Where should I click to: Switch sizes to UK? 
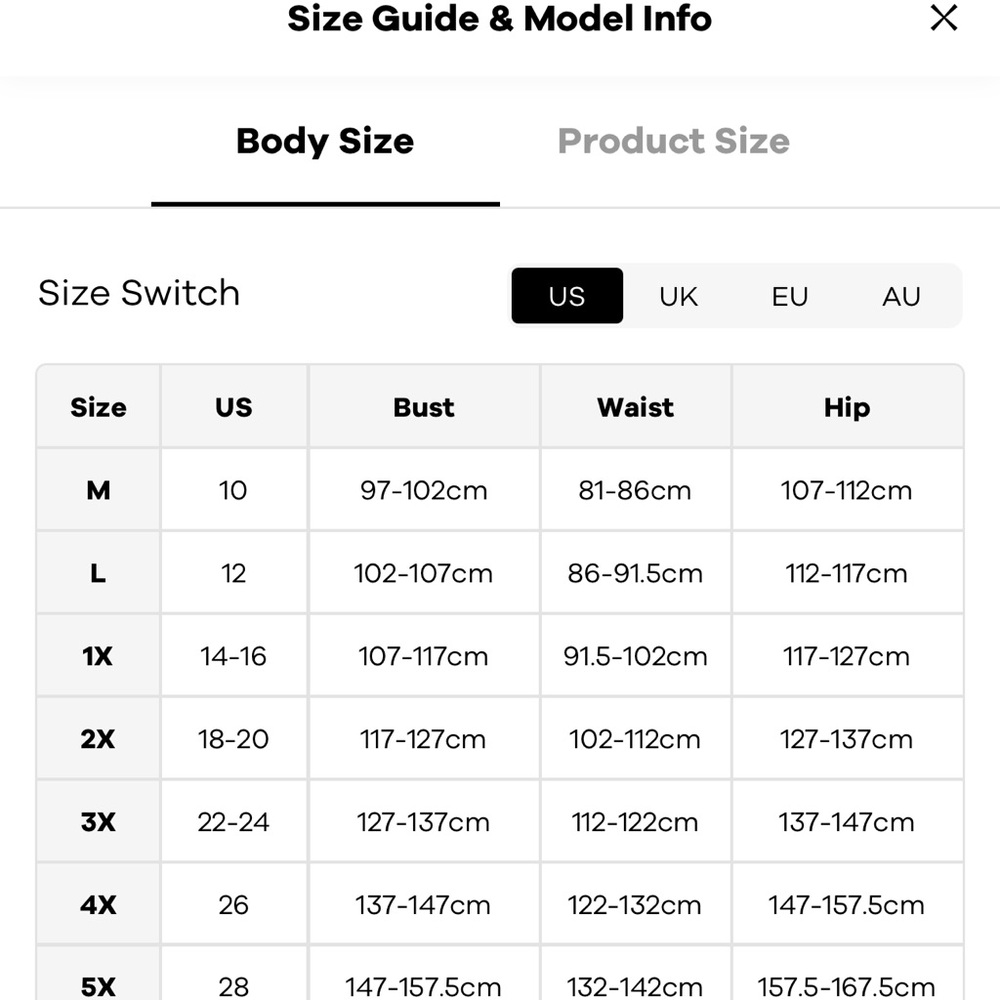click(x=678, y=296)
